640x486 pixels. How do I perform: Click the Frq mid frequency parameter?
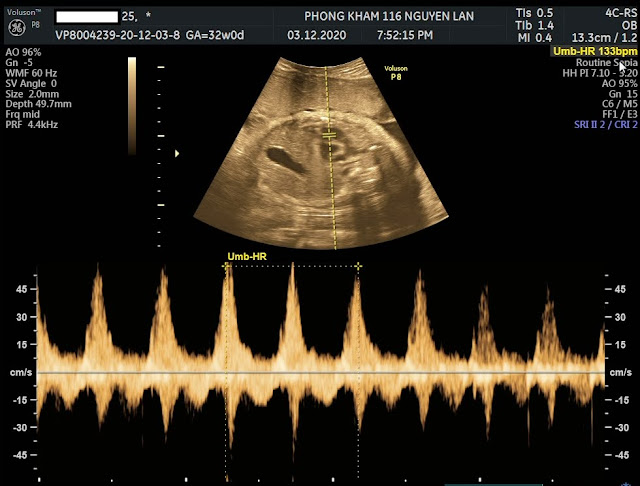[x=23, y=114]
